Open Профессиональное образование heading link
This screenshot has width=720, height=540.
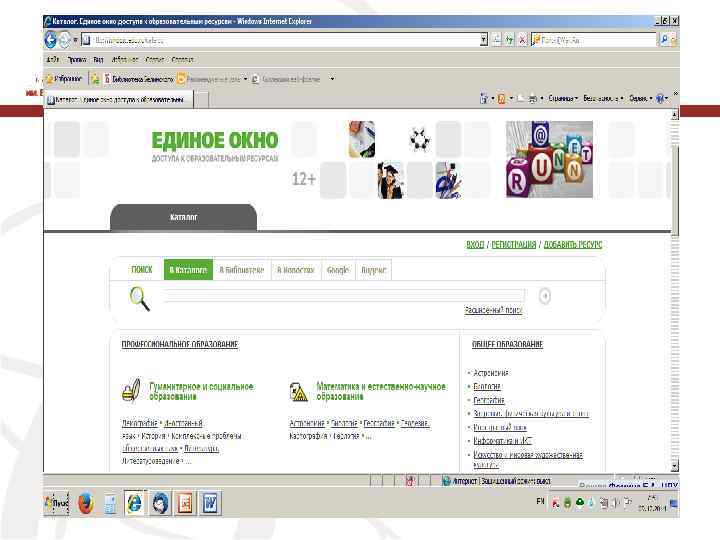pyautogui.click(x=180, y=344)
